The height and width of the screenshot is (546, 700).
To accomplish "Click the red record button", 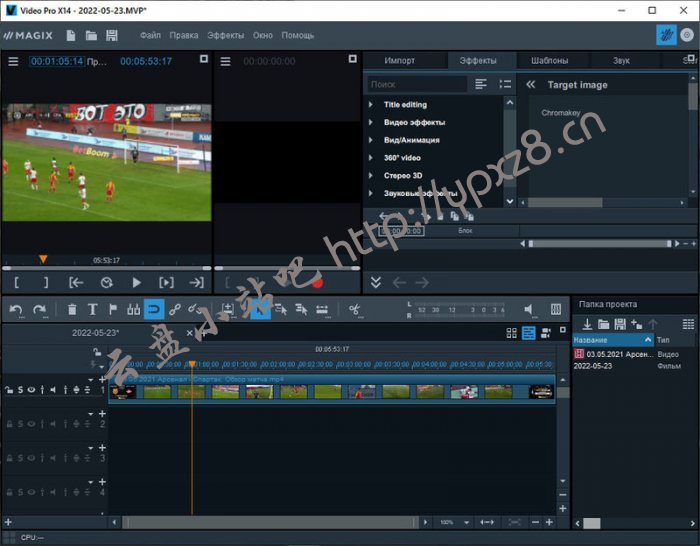I will [318, 283].
